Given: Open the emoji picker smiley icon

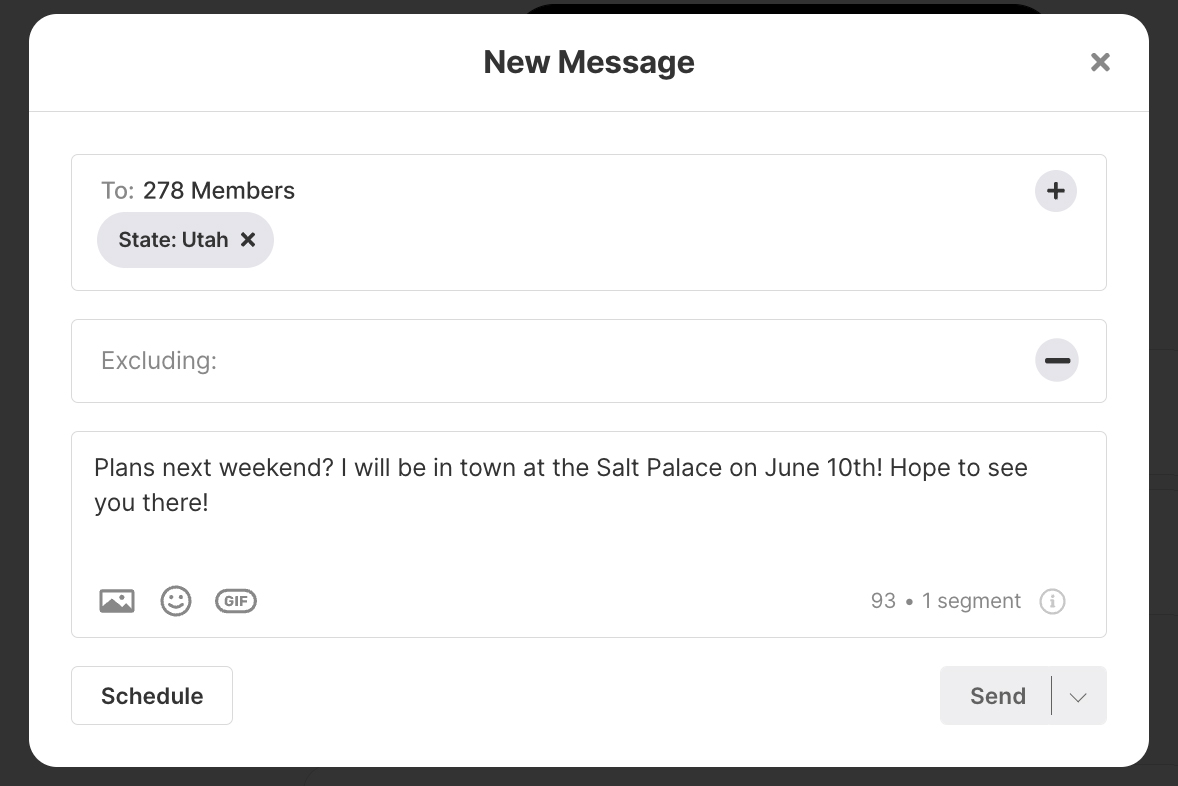Looking at the screenshot, I should [176, 601].
